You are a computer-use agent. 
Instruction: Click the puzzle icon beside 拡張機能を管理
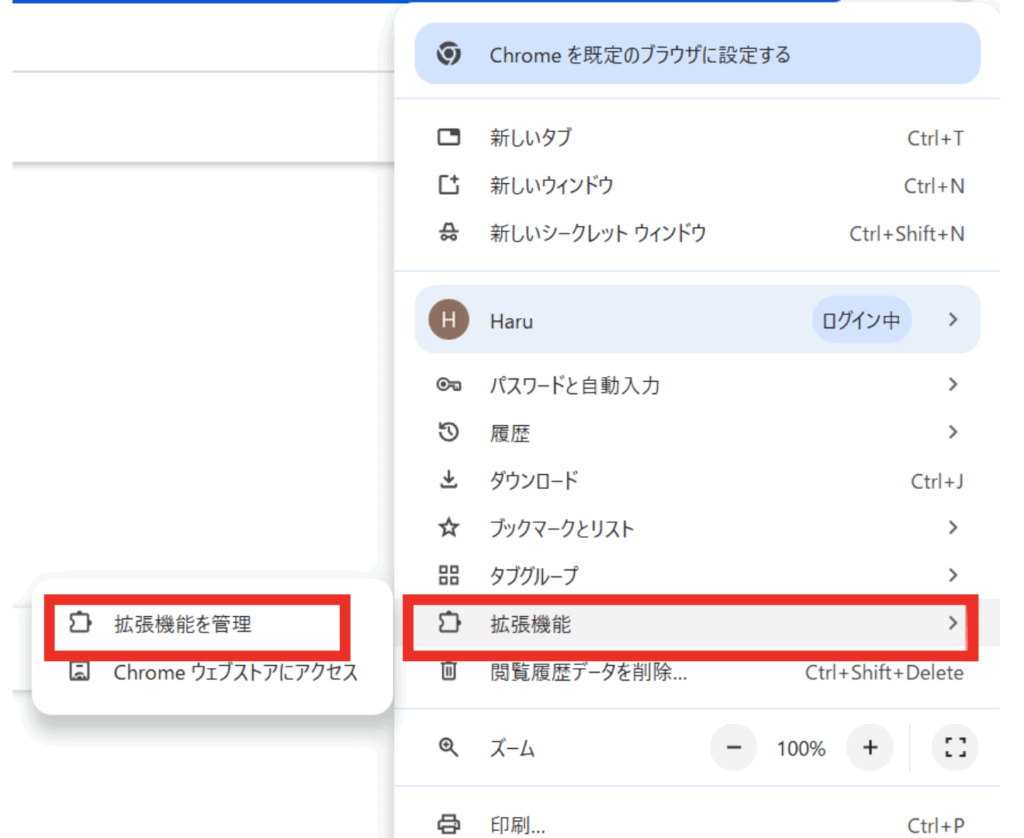tap(80, 622)
